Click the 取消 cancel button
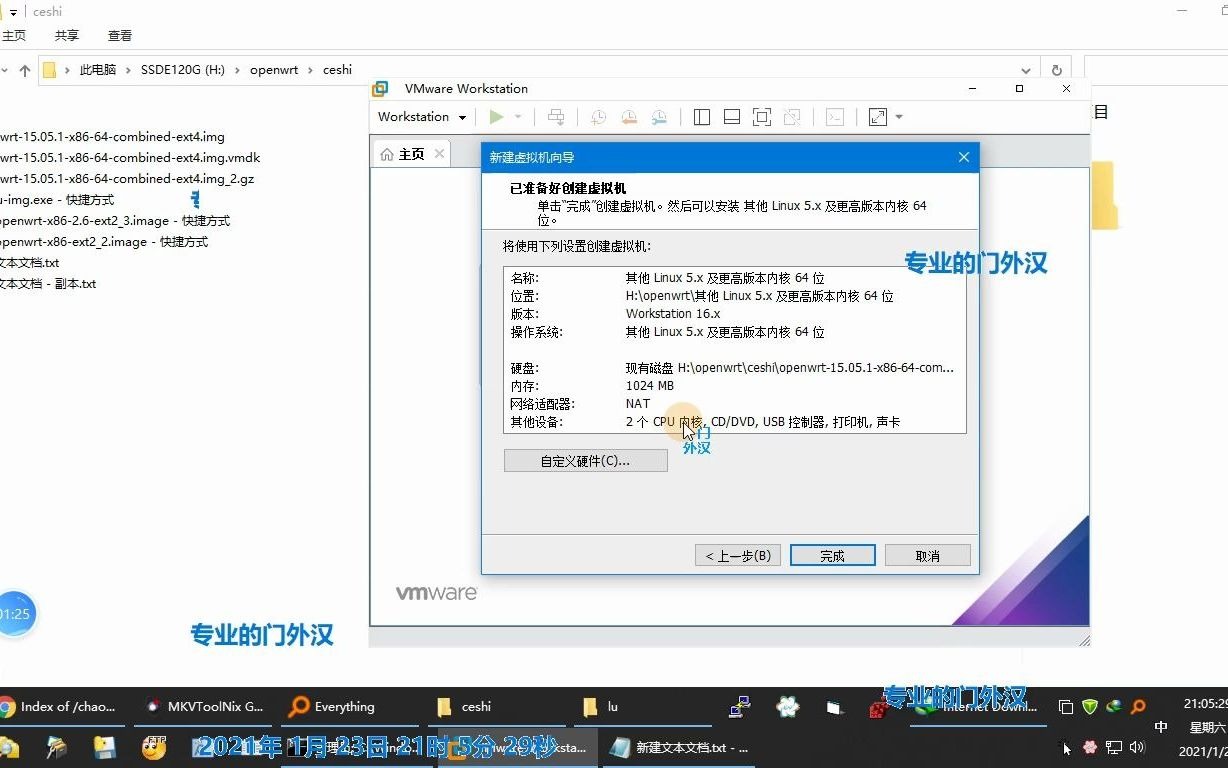1228x768 pixels. tap(927, 556)
